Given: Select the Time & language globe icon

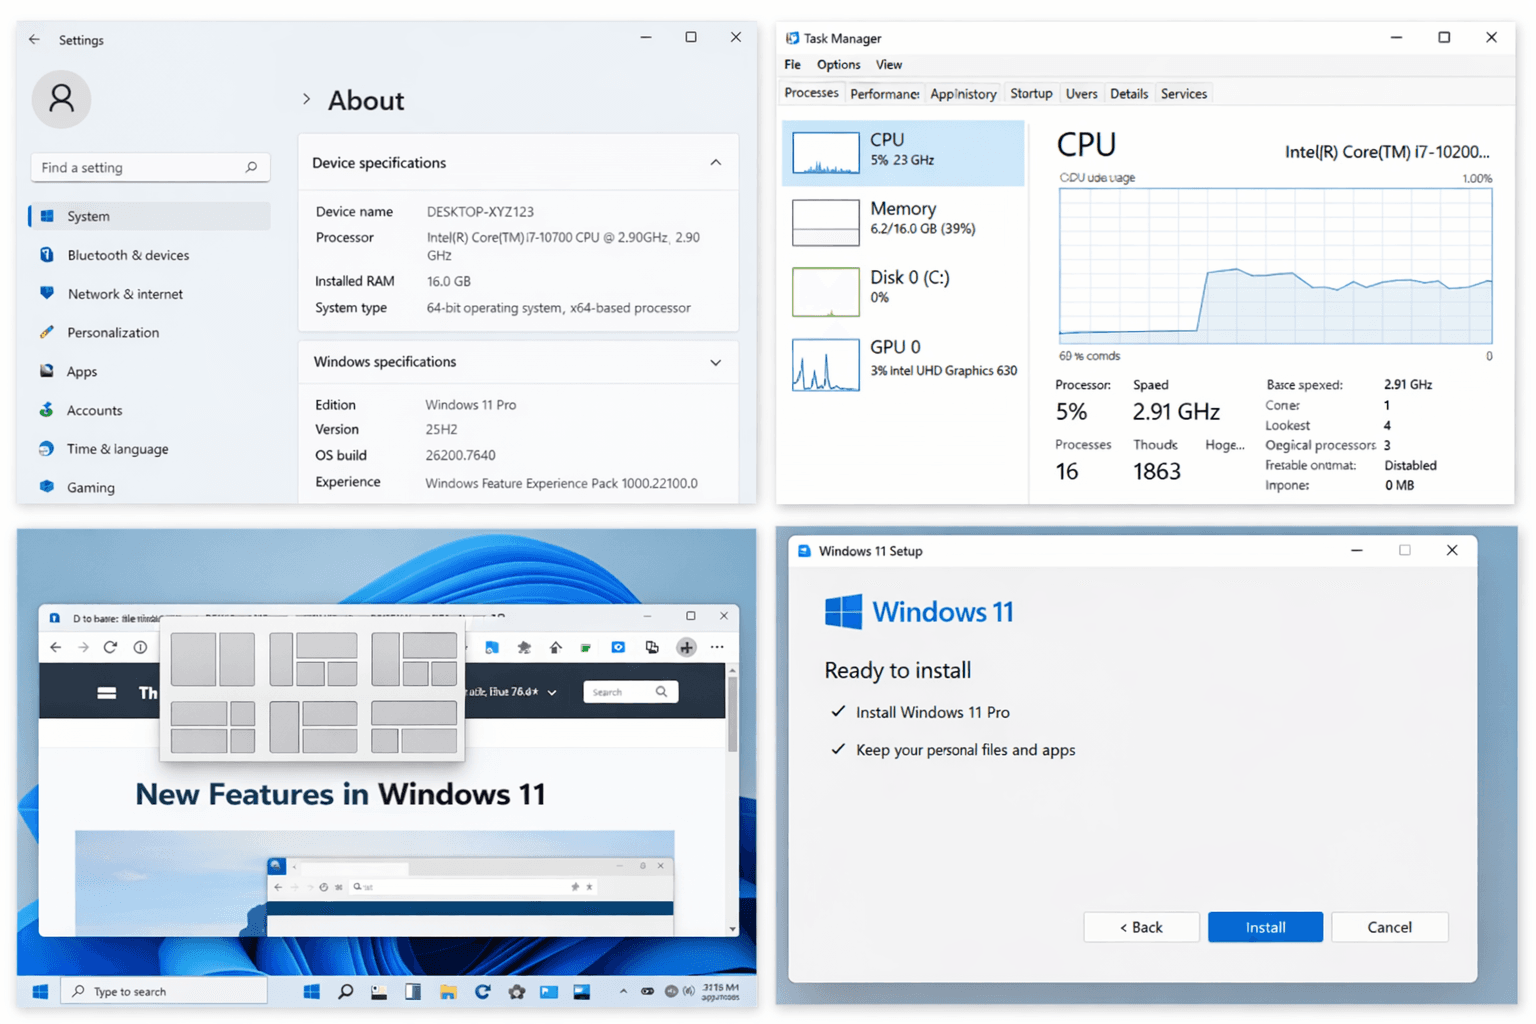Looking at the screenshot, I should pyautogui.click(x=47, y=449).
